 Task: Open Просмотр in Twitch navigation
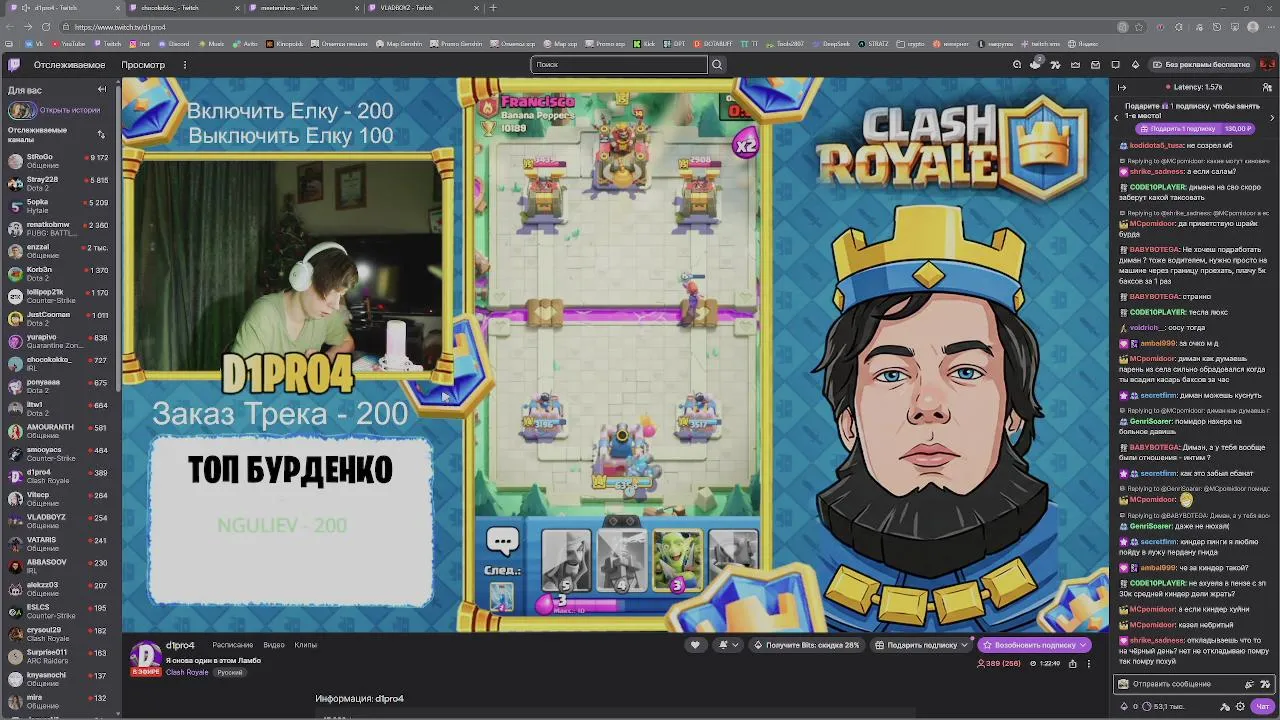pyautogui.click(x=143, y=65)
